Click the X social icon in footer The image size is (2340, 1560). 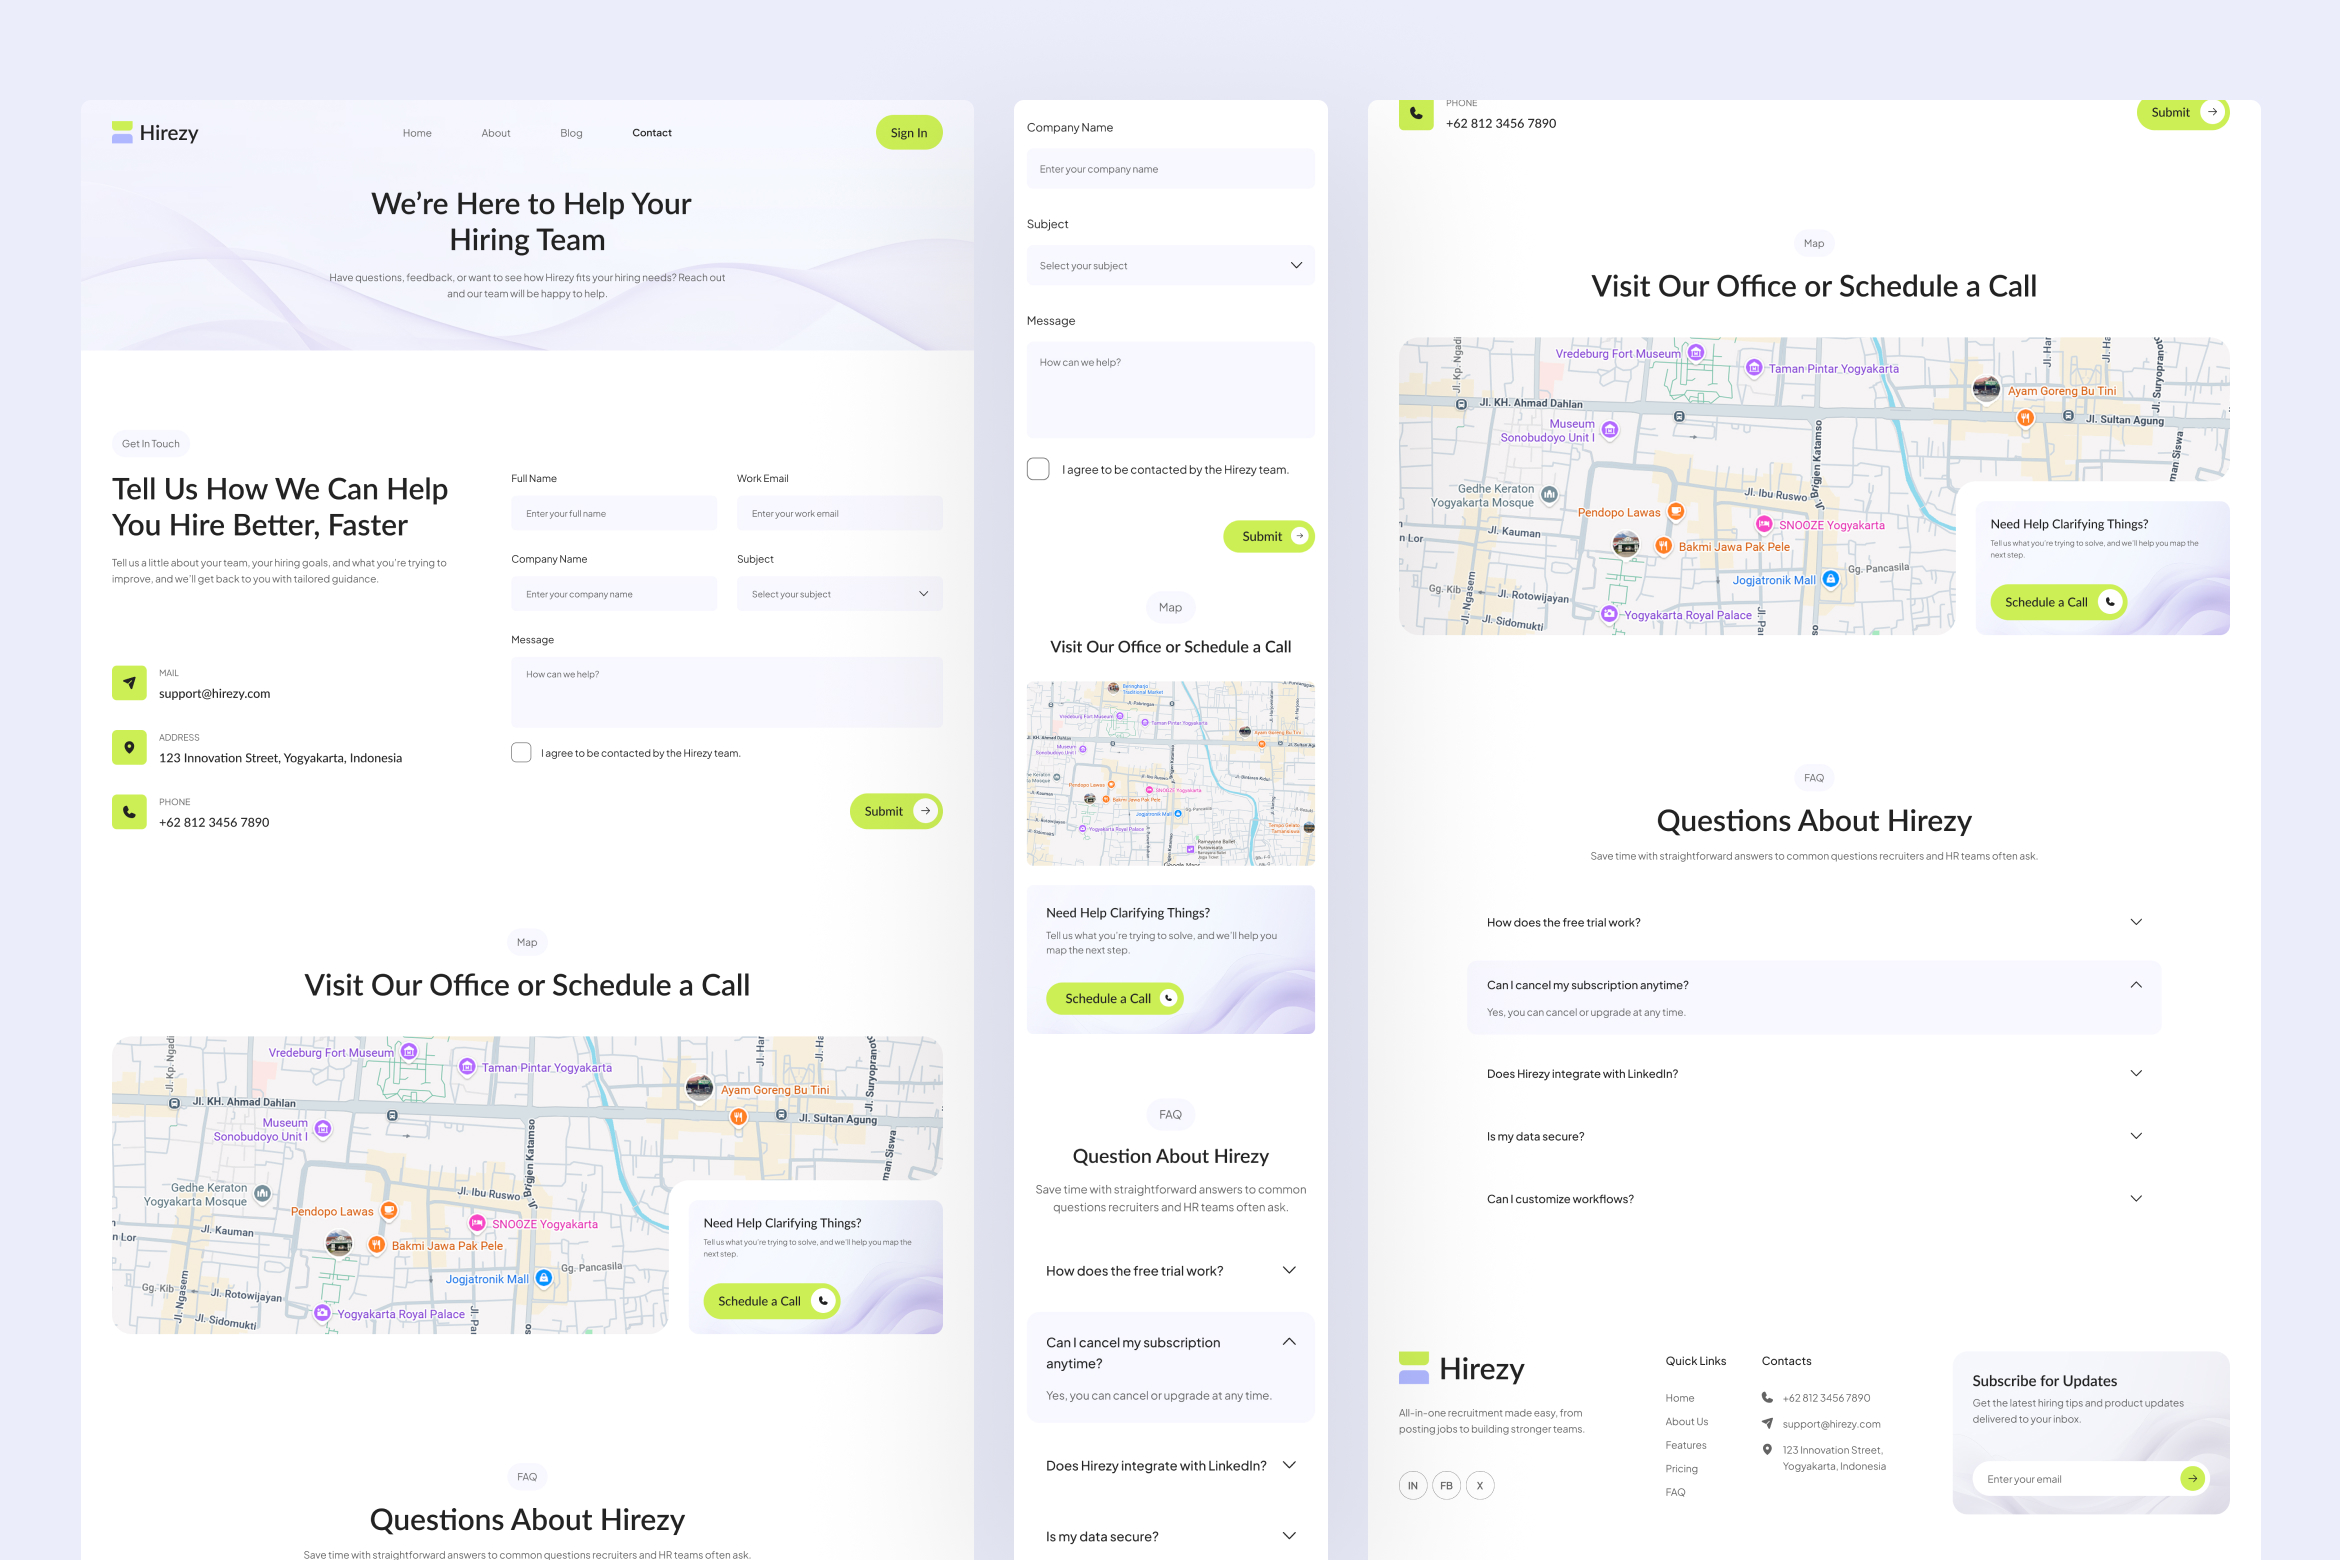click(1480, 1485)
